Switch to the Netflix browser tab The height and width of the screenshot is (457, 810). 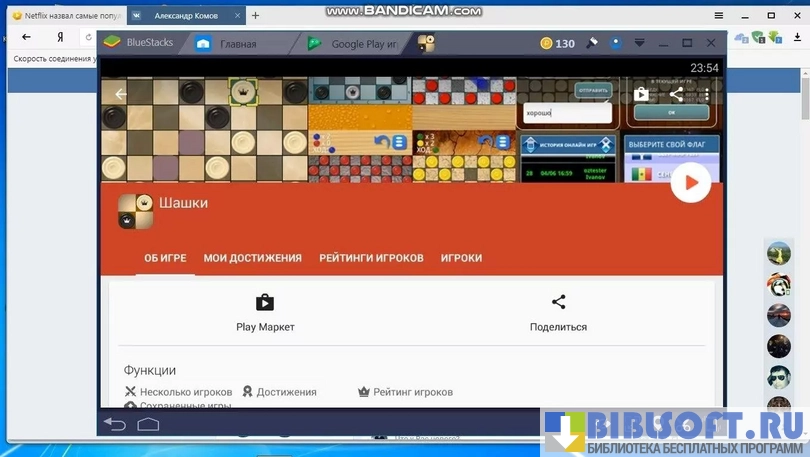click(60, 15)
